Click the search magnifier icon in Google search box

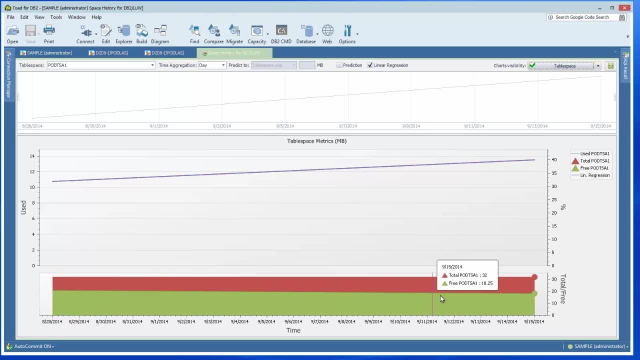click(x=550, y=17)
